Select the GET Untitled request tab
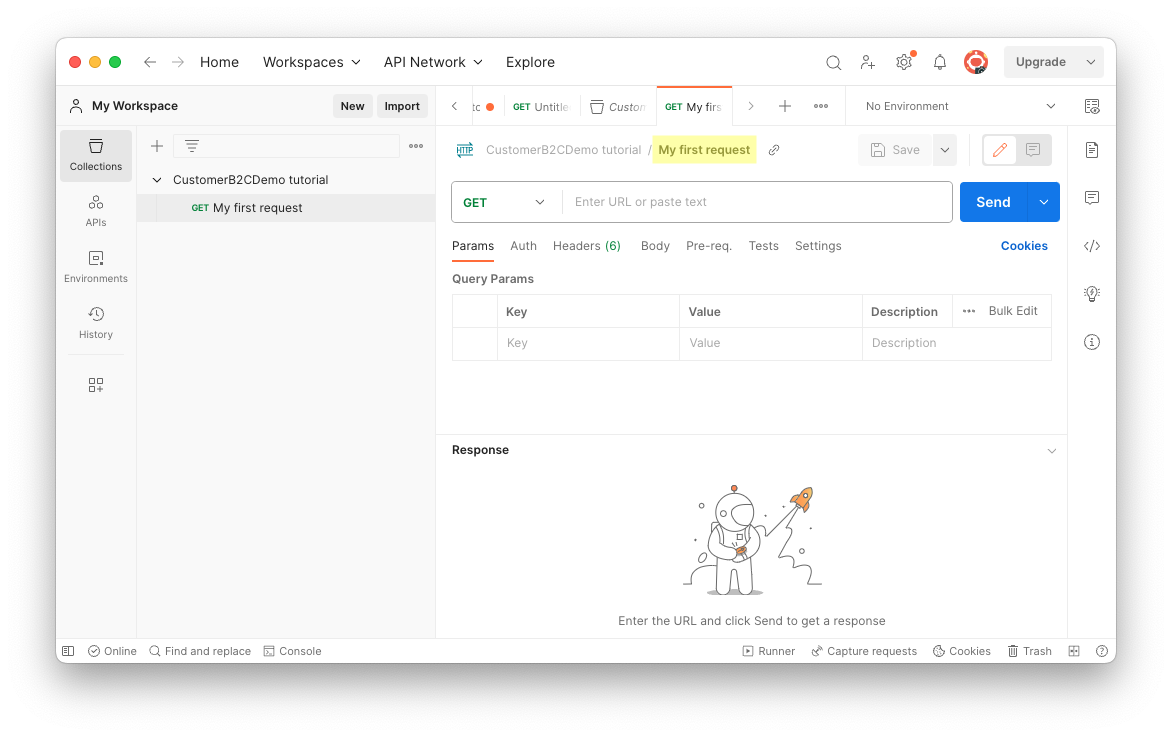The image size is (1172, 737). tap(540, 107)
